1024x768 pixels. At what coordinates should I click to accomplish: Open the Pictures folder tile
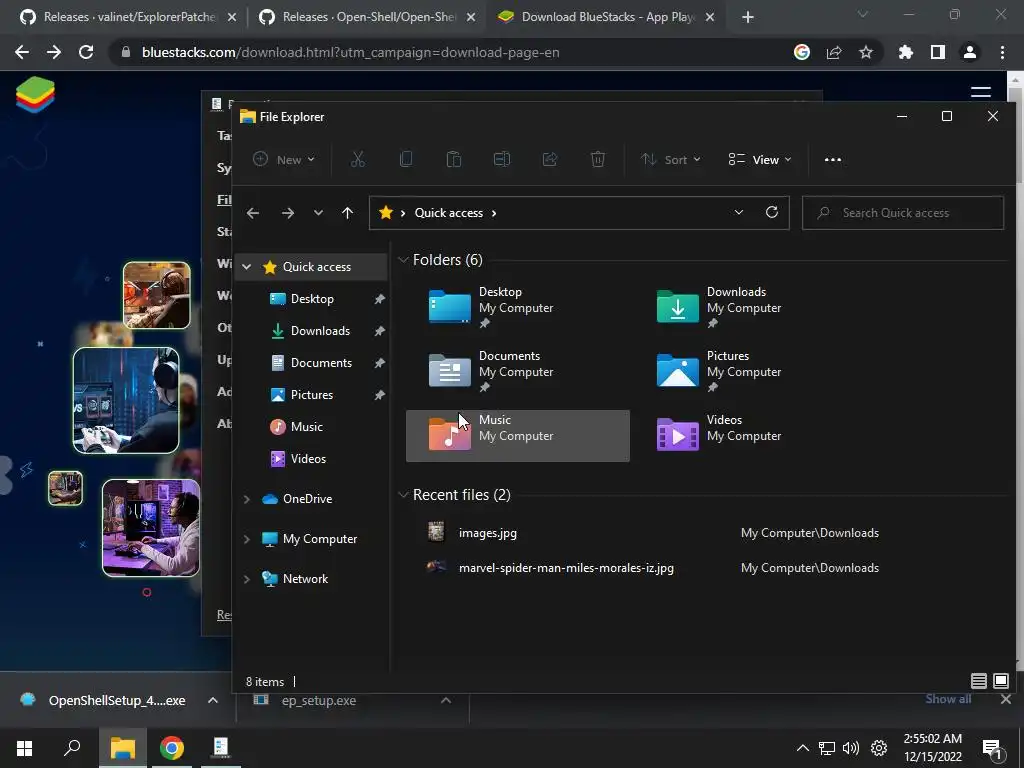point(745,371)
